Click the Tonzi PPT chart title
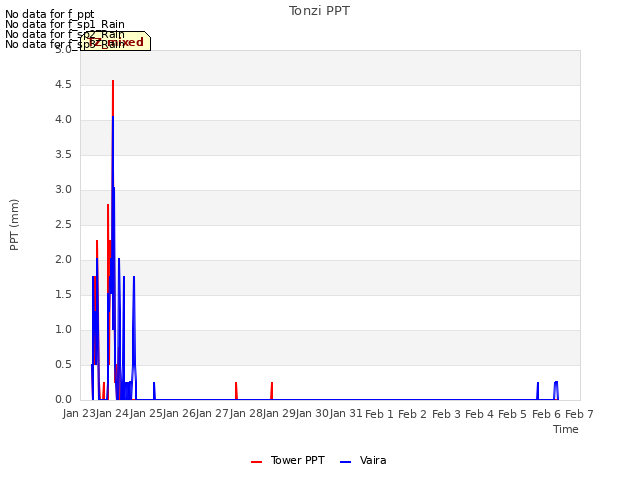640x480 pixels. click(x=319, y=11)
